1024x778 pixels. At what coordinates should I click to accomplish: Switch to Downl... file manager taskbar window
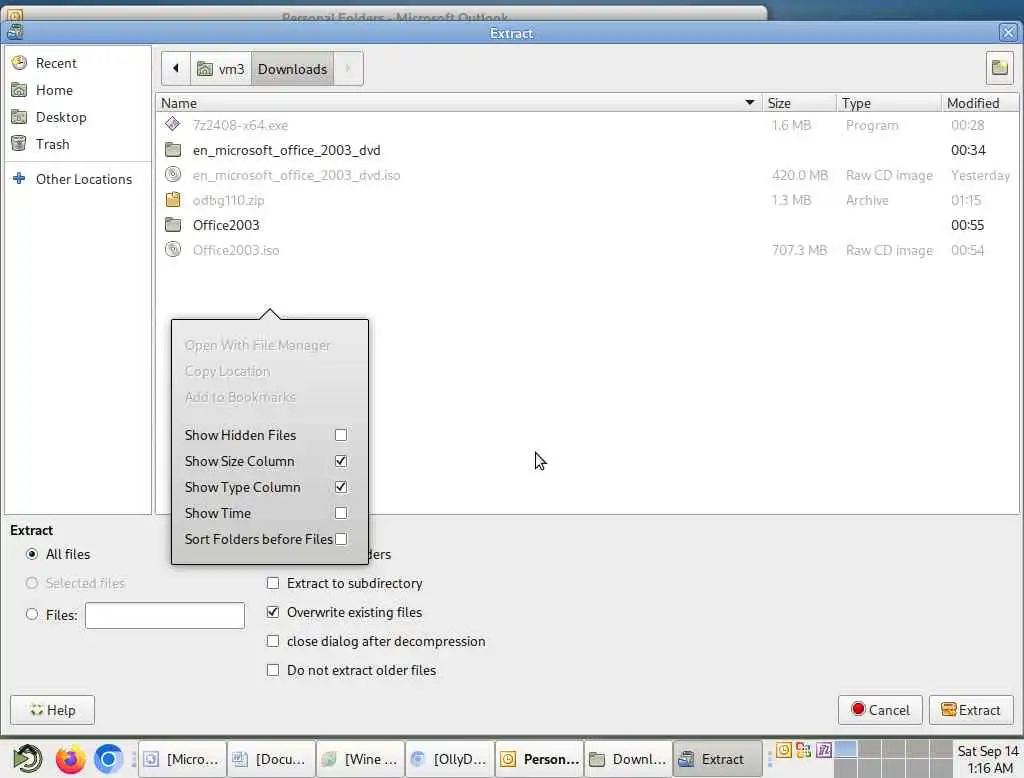[x=628, y=759]
